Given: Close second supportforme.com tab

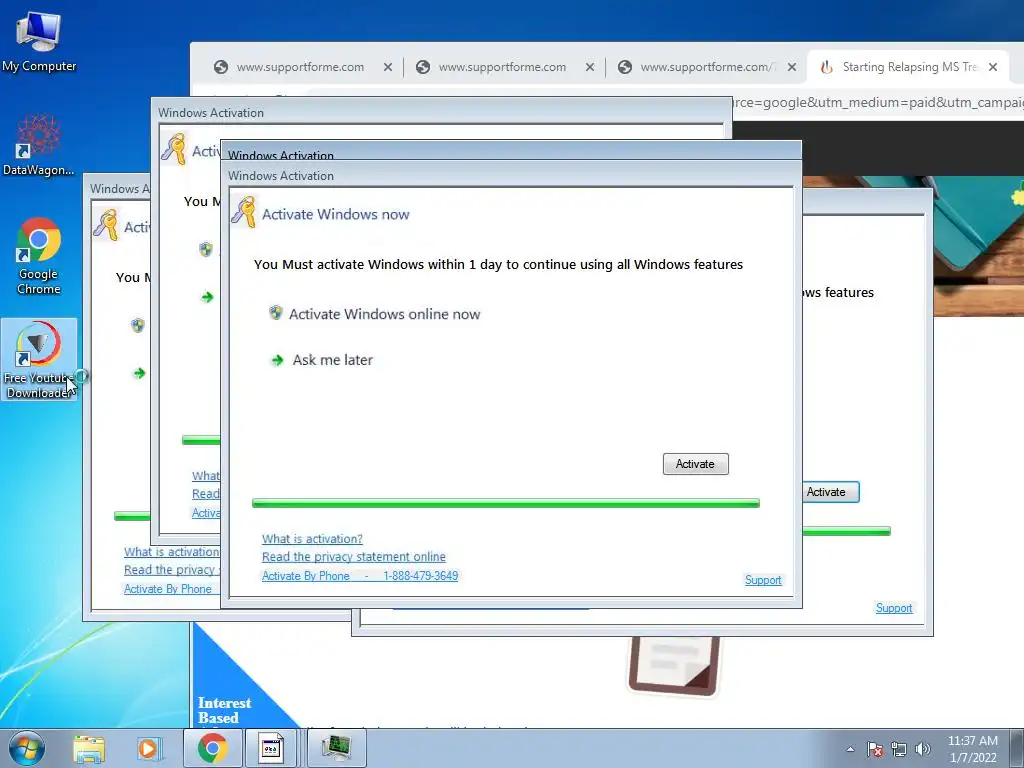Looking at the screenshot, I should click(x=590, y=67).
